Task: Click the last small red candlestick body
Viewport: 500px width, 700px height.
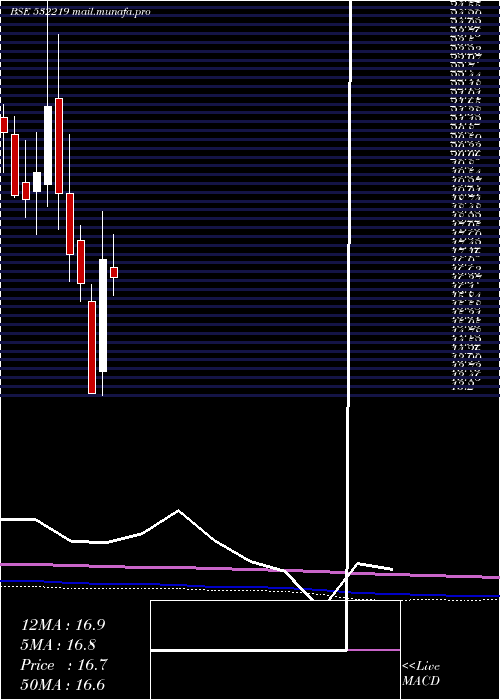Action: pos(114,272)
